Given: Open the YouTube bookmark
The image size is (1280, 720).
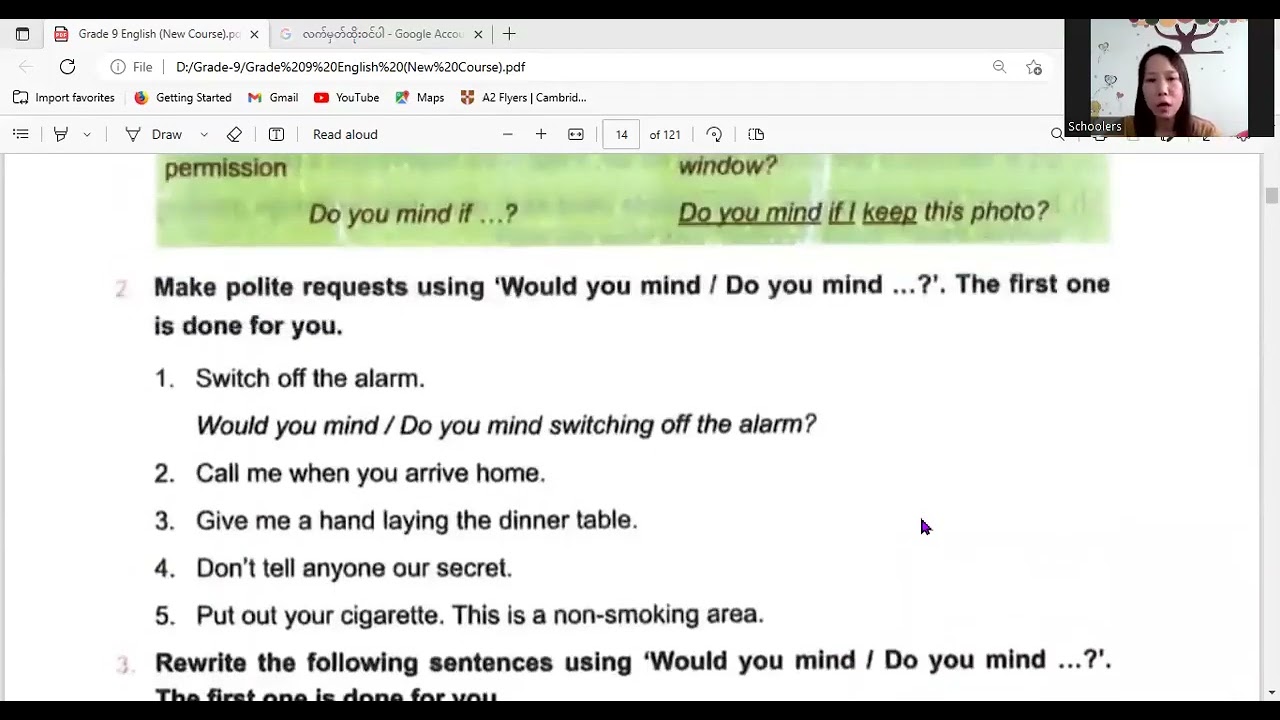Looking at the screenshot, I should click(346, 97).
